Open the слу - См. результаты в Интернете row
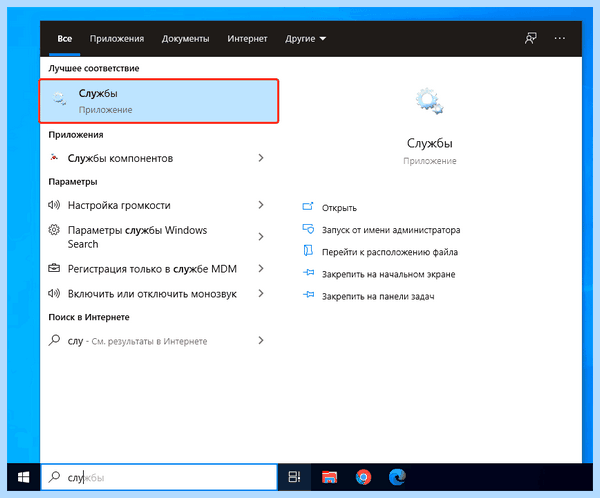600x498 pixels. tap(157, 340)
